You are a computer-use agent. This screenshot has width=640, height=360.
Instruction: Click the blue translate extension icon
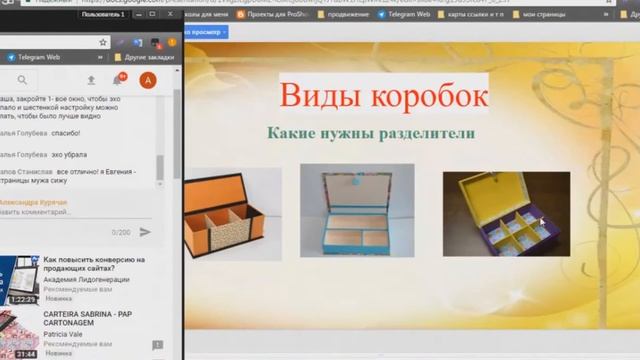[138, 42]
